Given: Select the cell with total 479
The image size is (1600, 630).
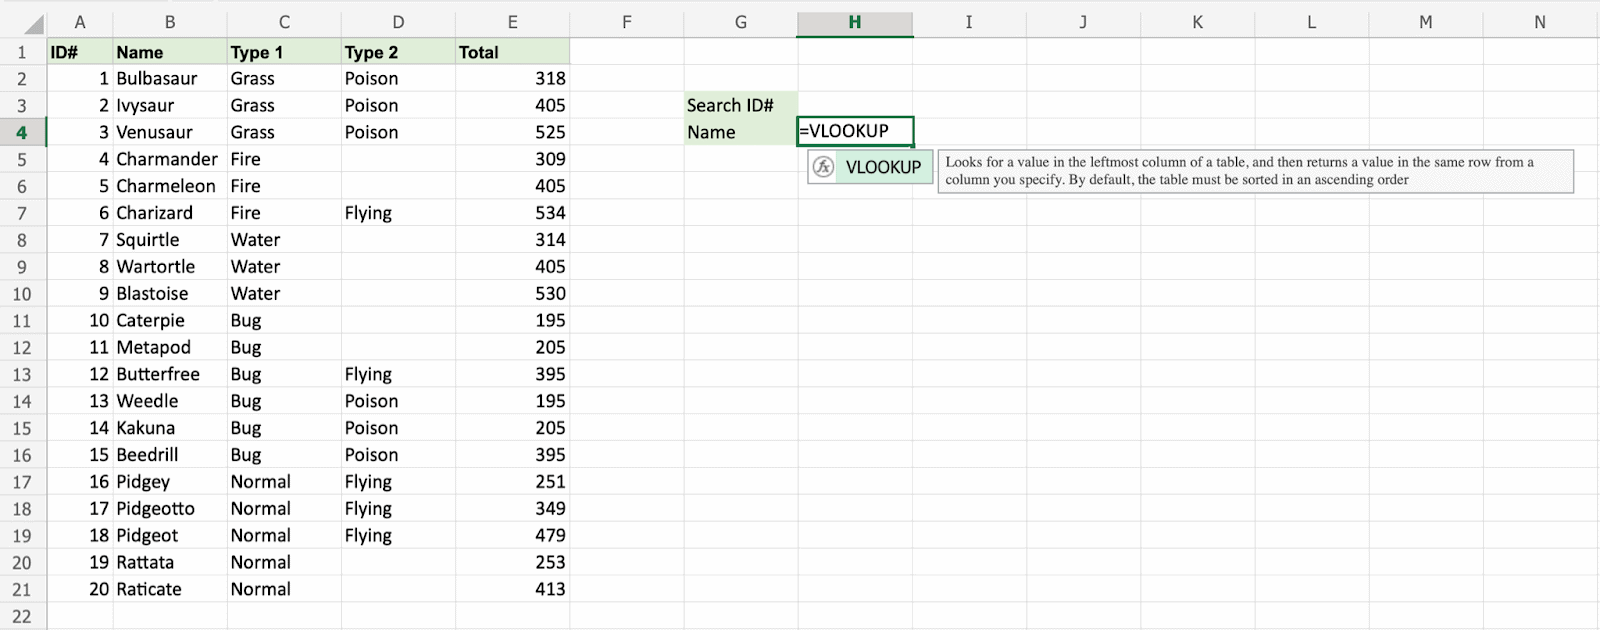Looking at the screenshot, I should coord(512,535).
